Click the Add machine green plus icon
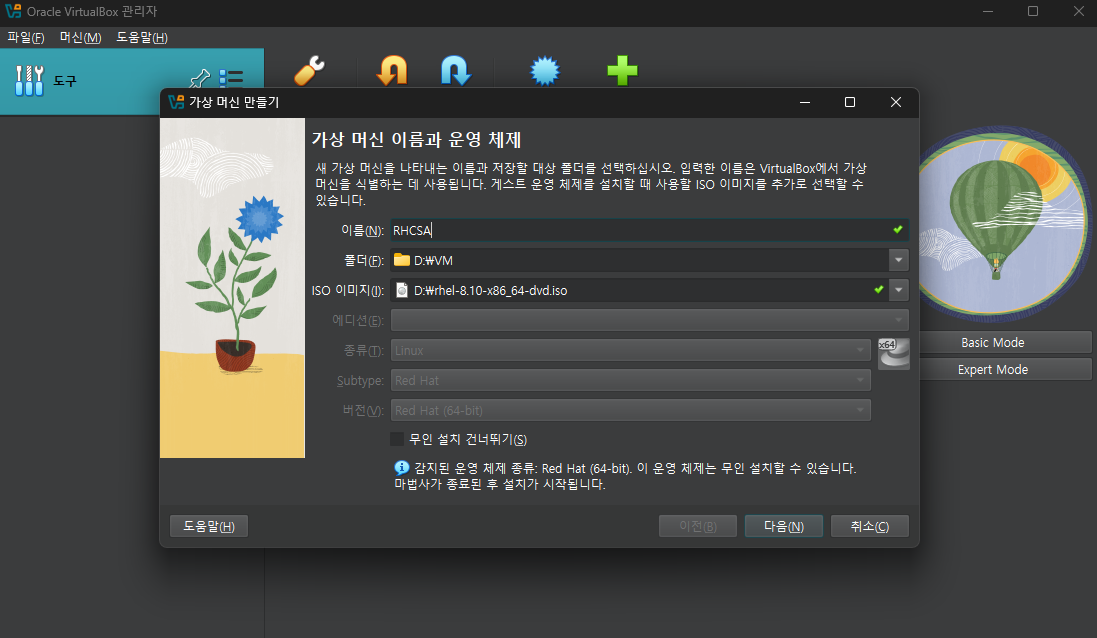The width and height of the screenshot is (1097, 638). click(x=622, y=71)
